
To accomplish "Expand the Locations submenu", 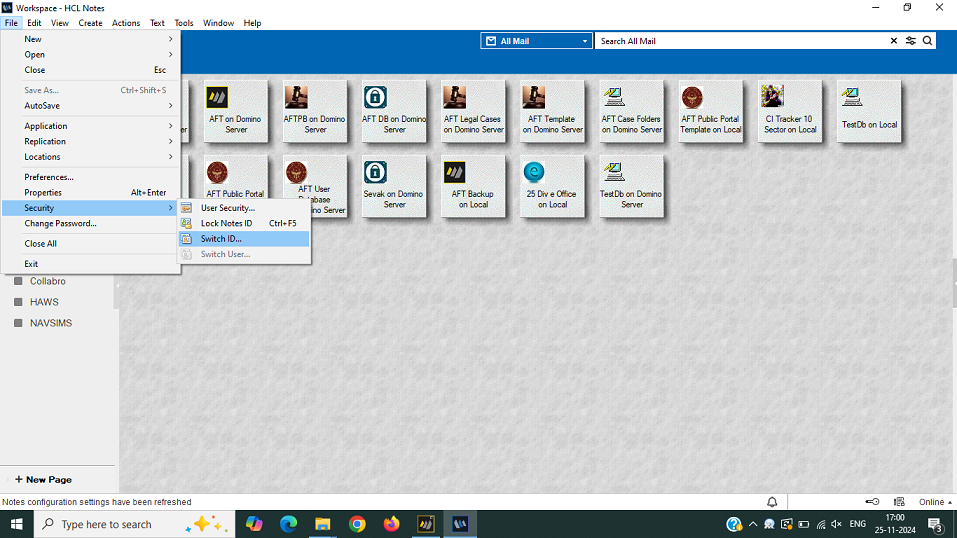I will 91,157.
